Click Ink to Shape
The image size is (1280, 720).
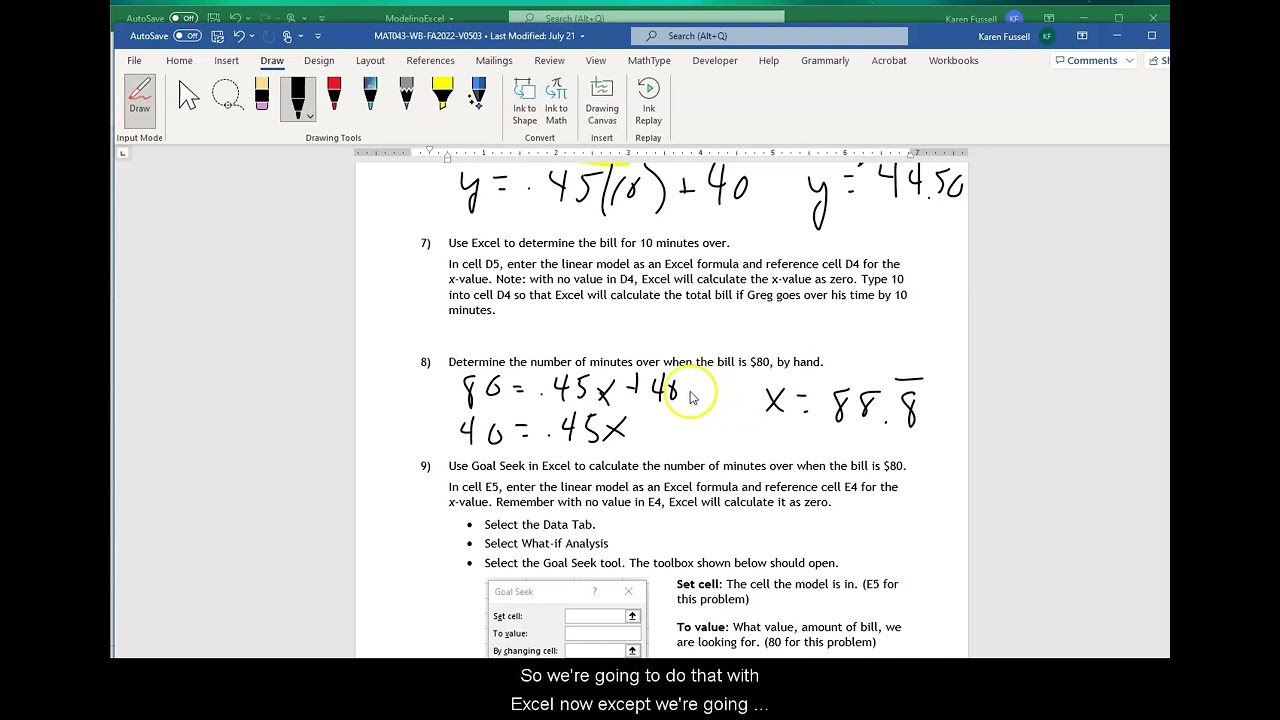point(525,102)
